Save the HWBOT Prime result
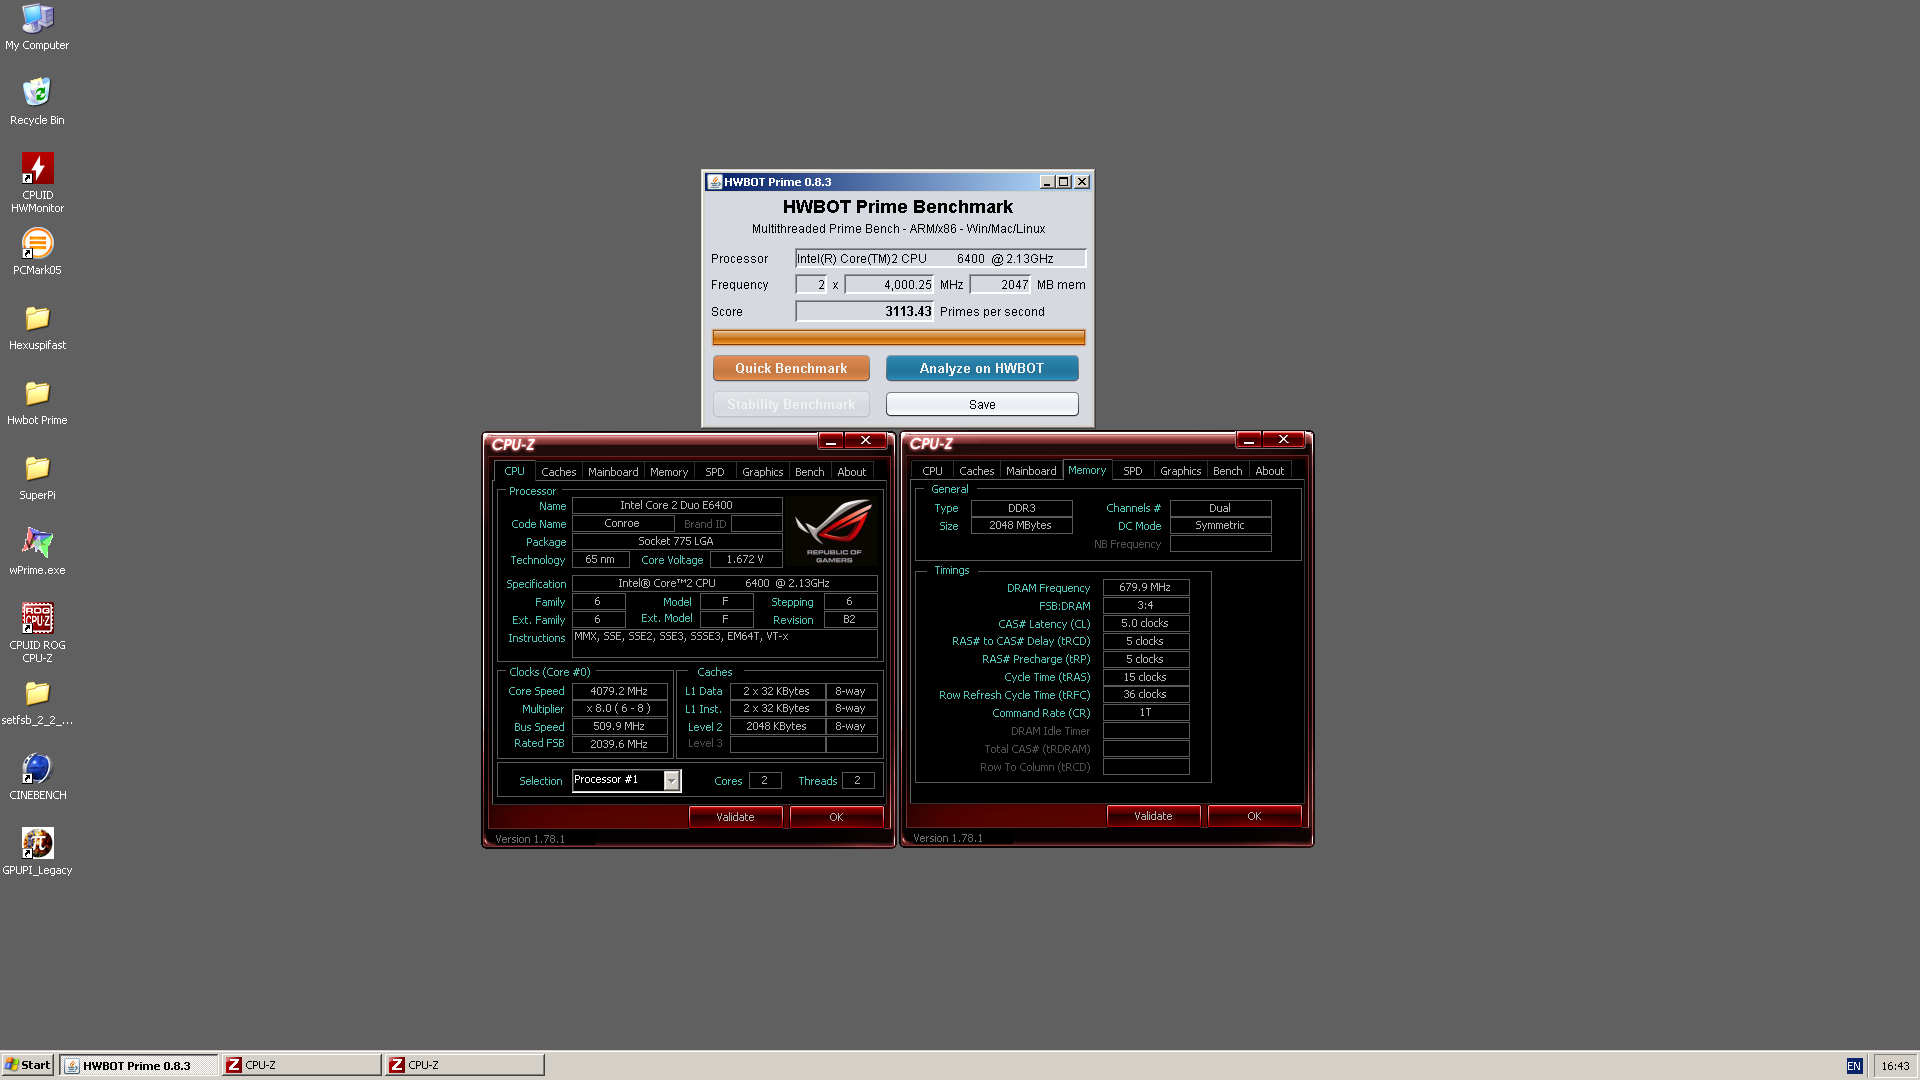This screenshot has height=1080, width=1920. [982, 404]
